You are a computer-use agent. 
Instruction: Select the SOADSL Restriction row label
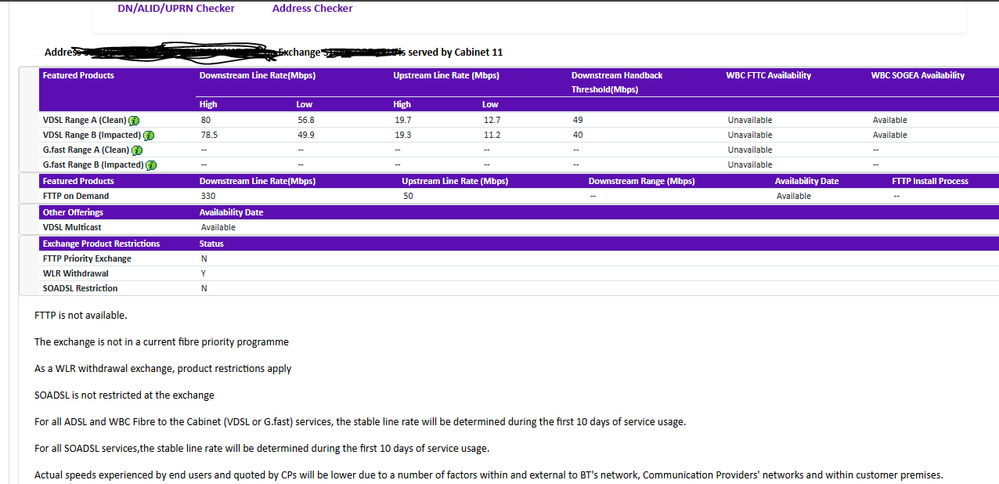(79, 288)
